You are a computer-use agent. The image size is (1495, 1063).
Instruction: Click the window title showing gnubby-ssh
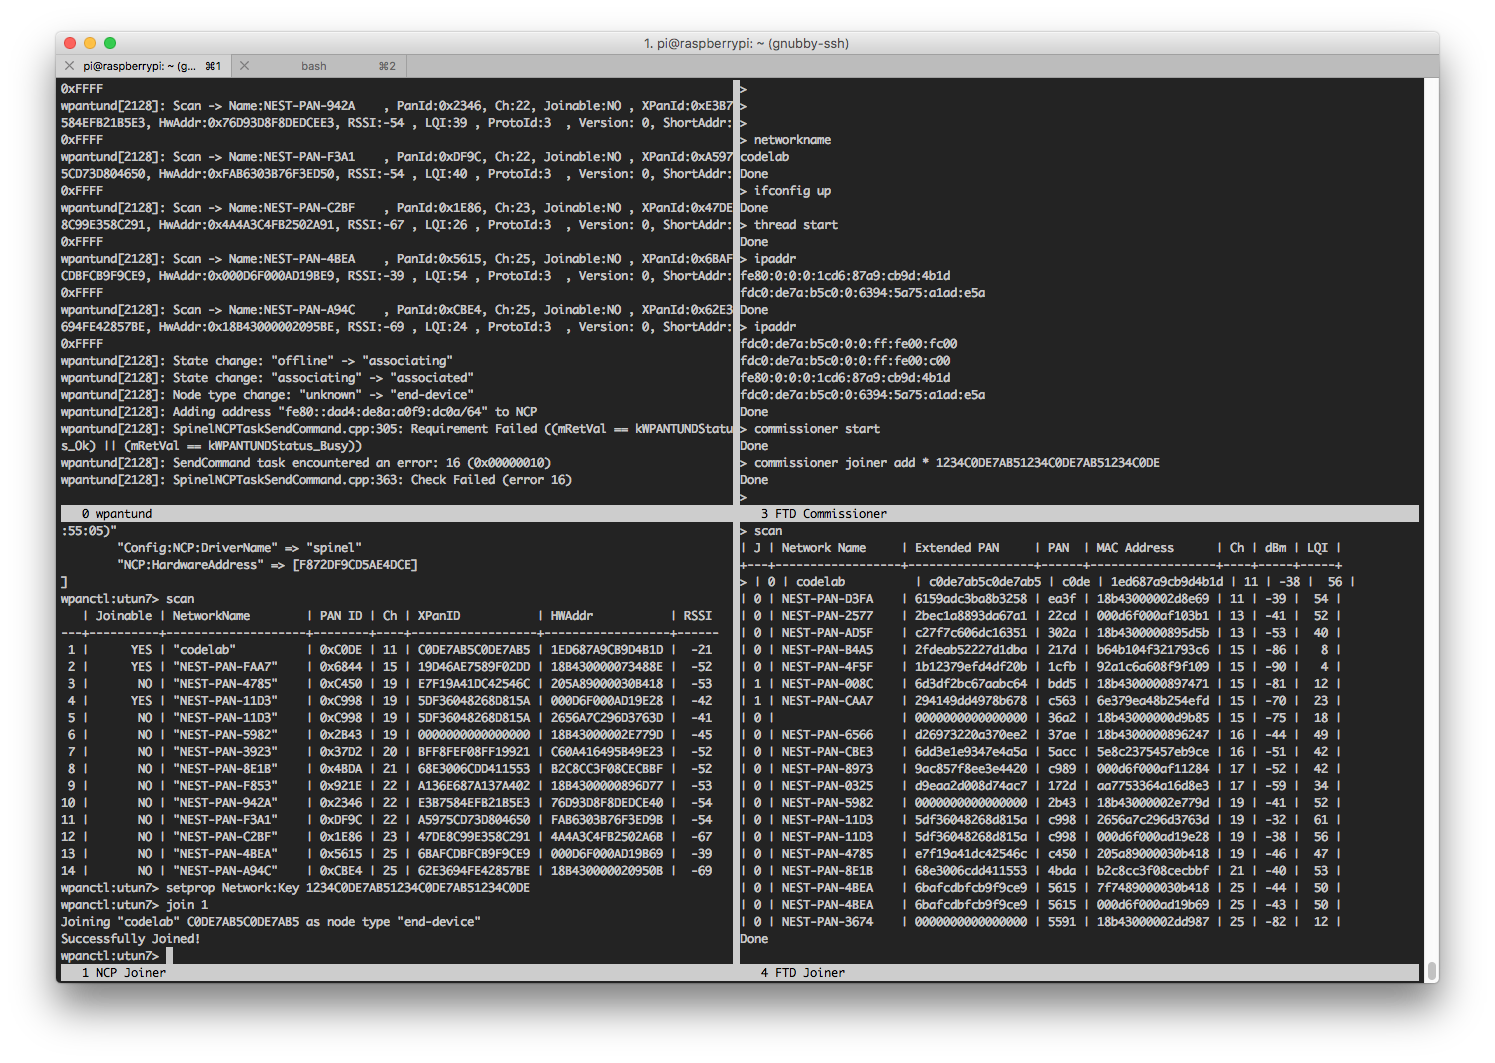pos(747,43)
